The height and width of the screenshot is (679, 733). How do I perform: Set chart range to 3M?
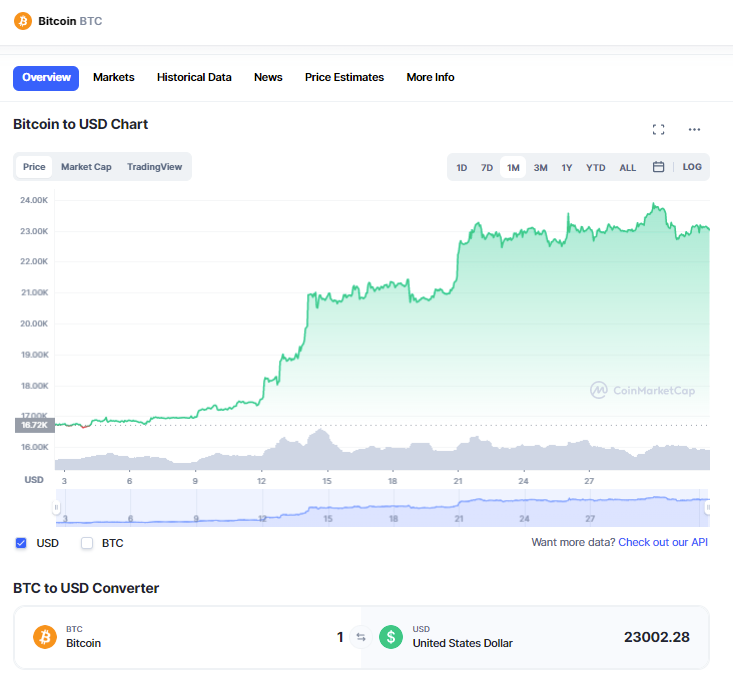[540, 167]
